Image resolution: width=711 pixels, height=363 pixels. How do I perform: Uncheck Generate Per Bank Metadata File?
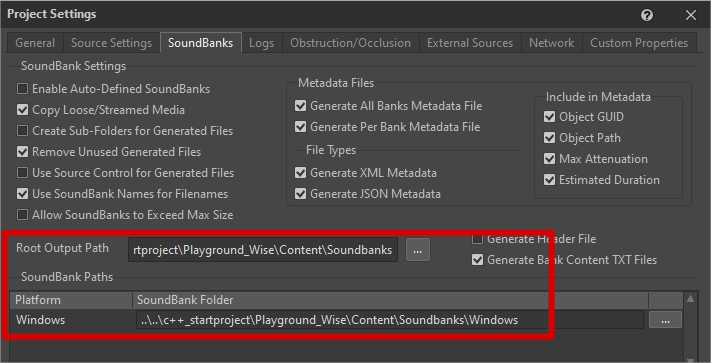point(300,127)
